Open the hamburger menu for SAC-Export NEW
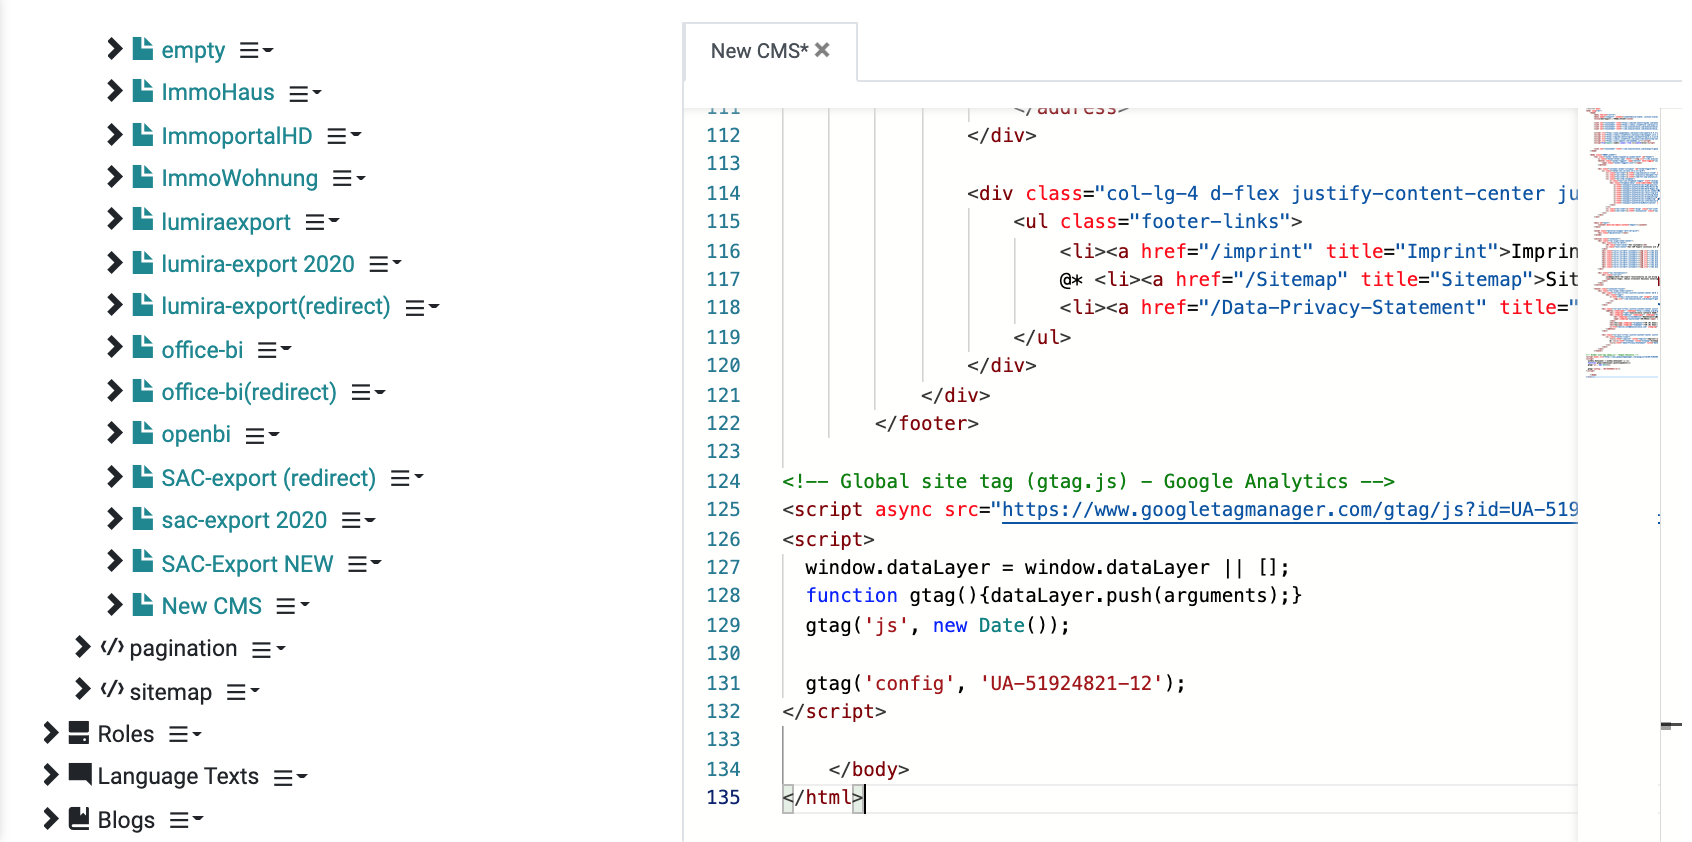Viewport: 1692px width, 842px height. (364, 564)
